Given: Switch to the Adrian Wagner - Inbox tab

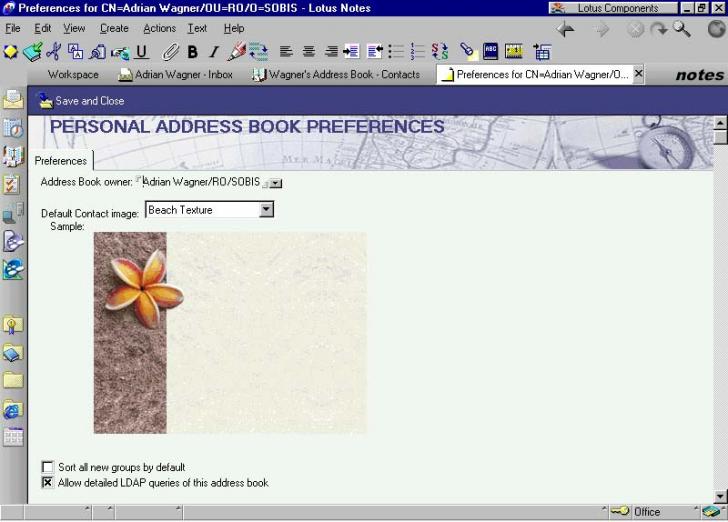Looking at the screenshot, I should pyautogui.click(x=175, y=75).
